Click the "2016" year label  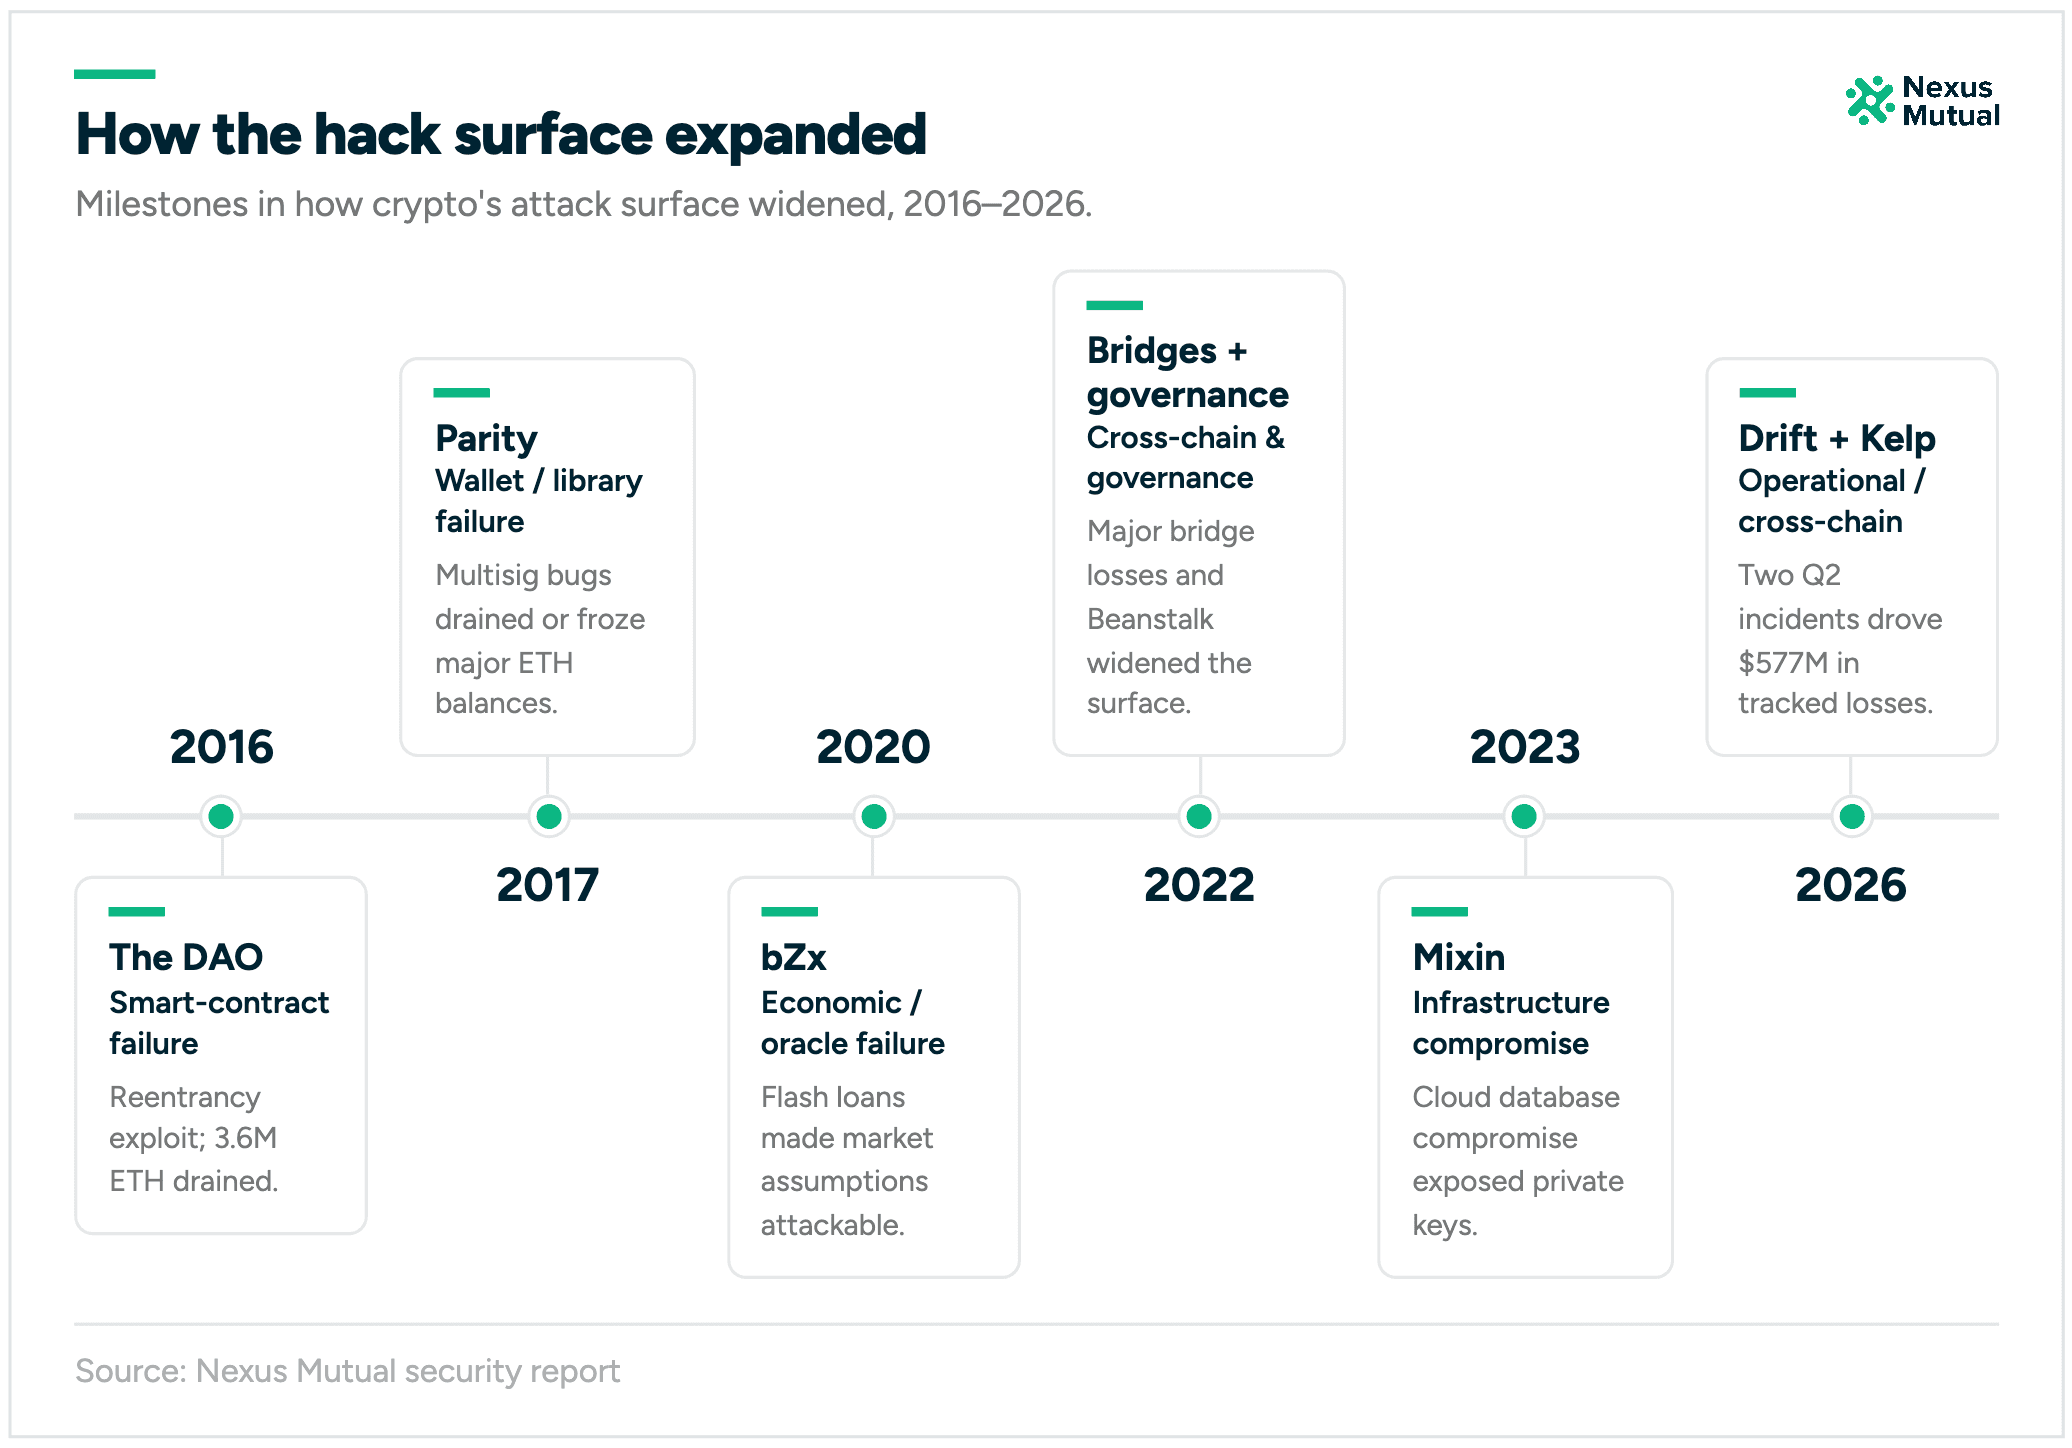tap(221, 747)
